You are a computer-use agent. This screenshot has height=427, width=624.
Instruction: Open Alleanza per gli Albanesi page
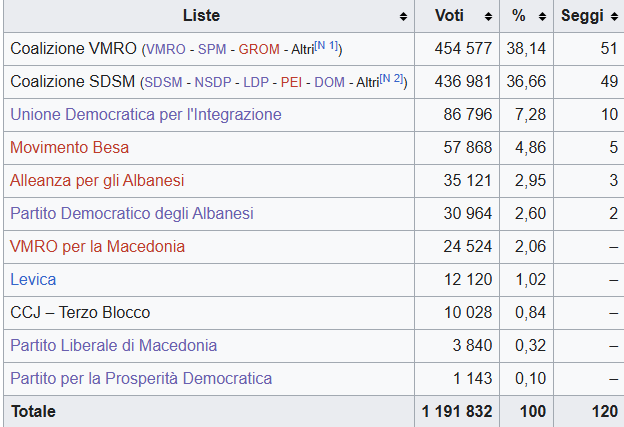pyautogui.click(x=97, y=181)
